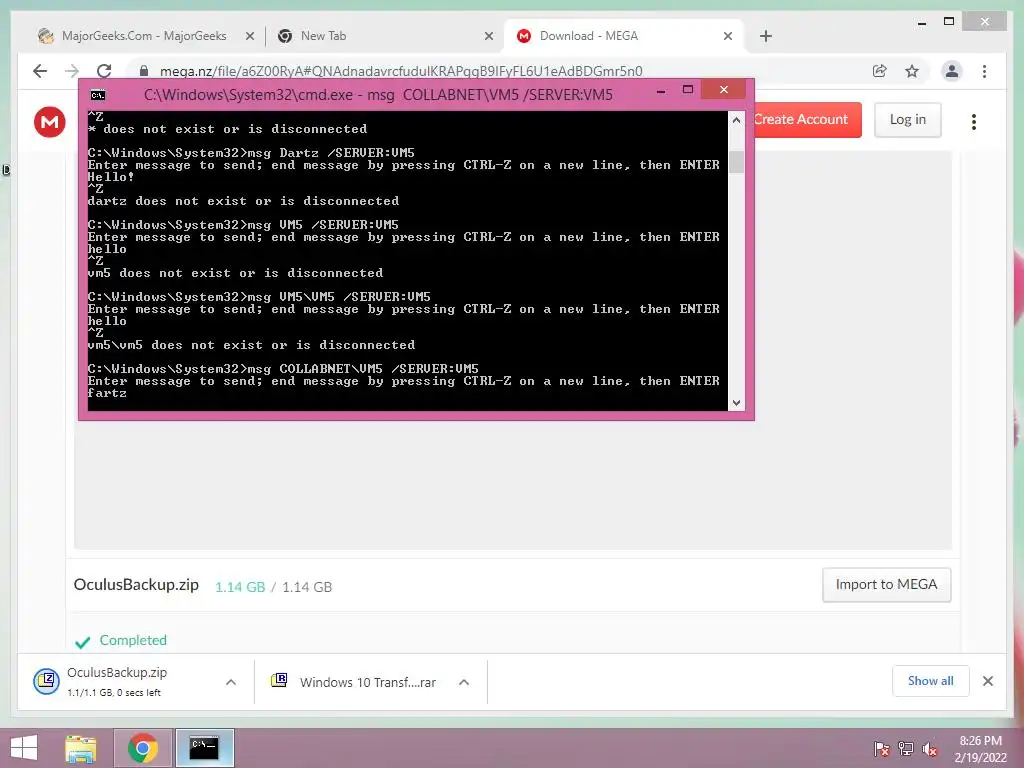The height and width of the screenshot is (768, 1024).
Task: Click '1.1/1.1 GB, 0 secs left' text
Action: [x=114, y=693]
